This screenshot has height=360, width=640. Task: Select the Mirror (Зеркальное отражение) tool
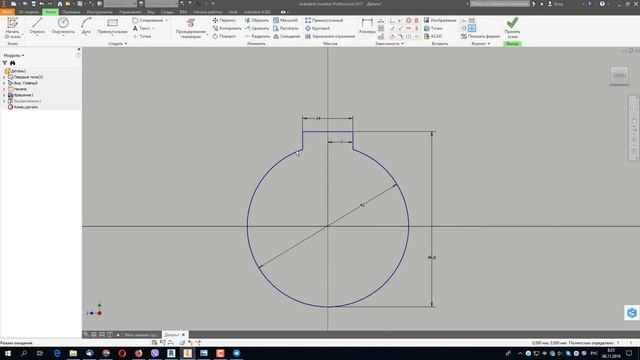click(x=330, y=36)
